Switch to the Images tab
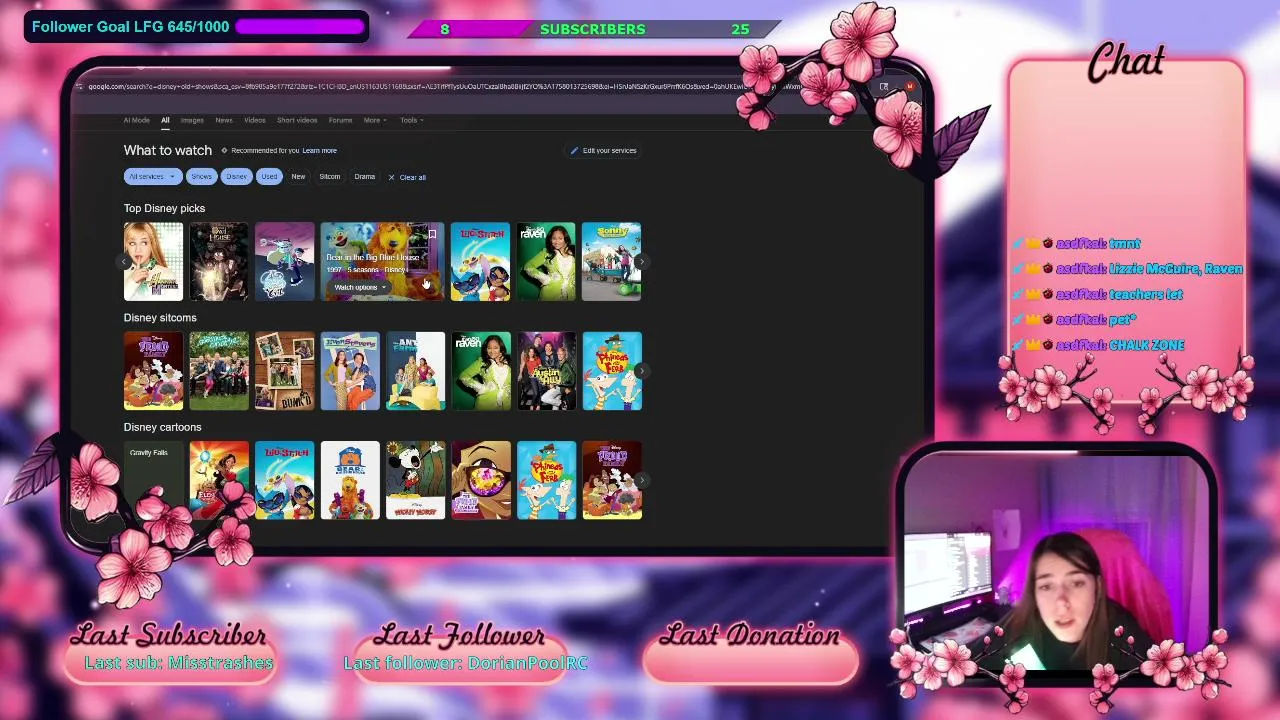 pos(192,120)
